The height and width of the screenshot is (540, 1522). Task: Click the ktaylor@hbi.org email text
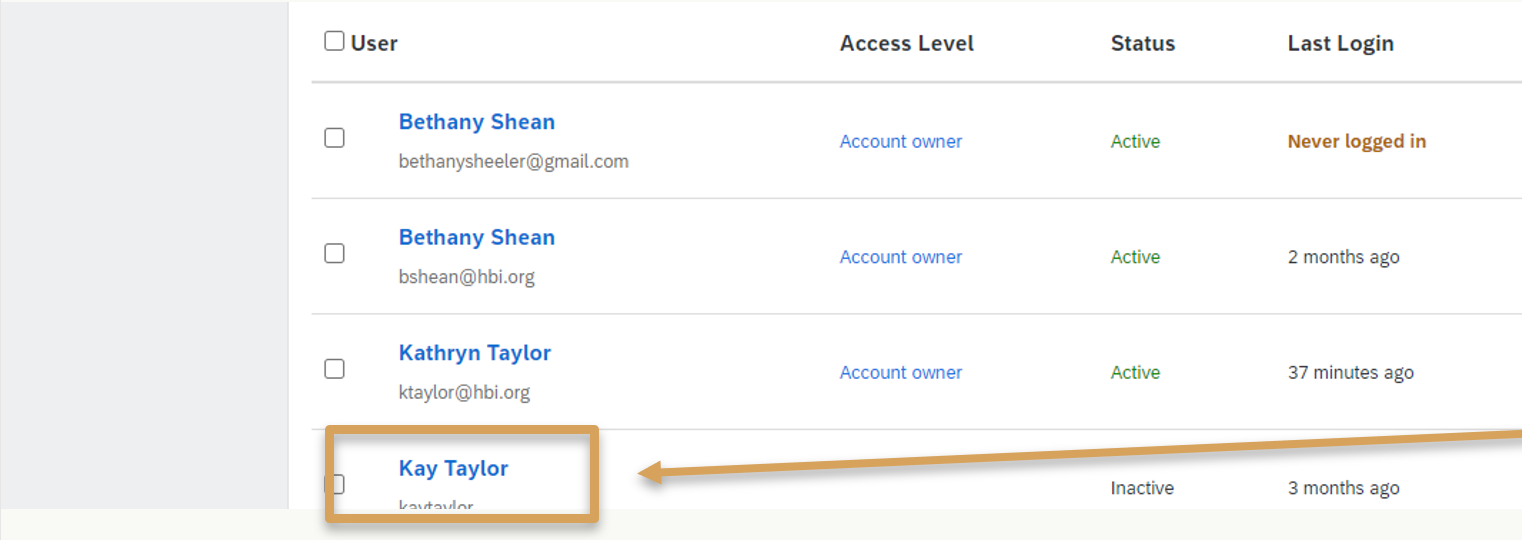[x=464, y=393]
